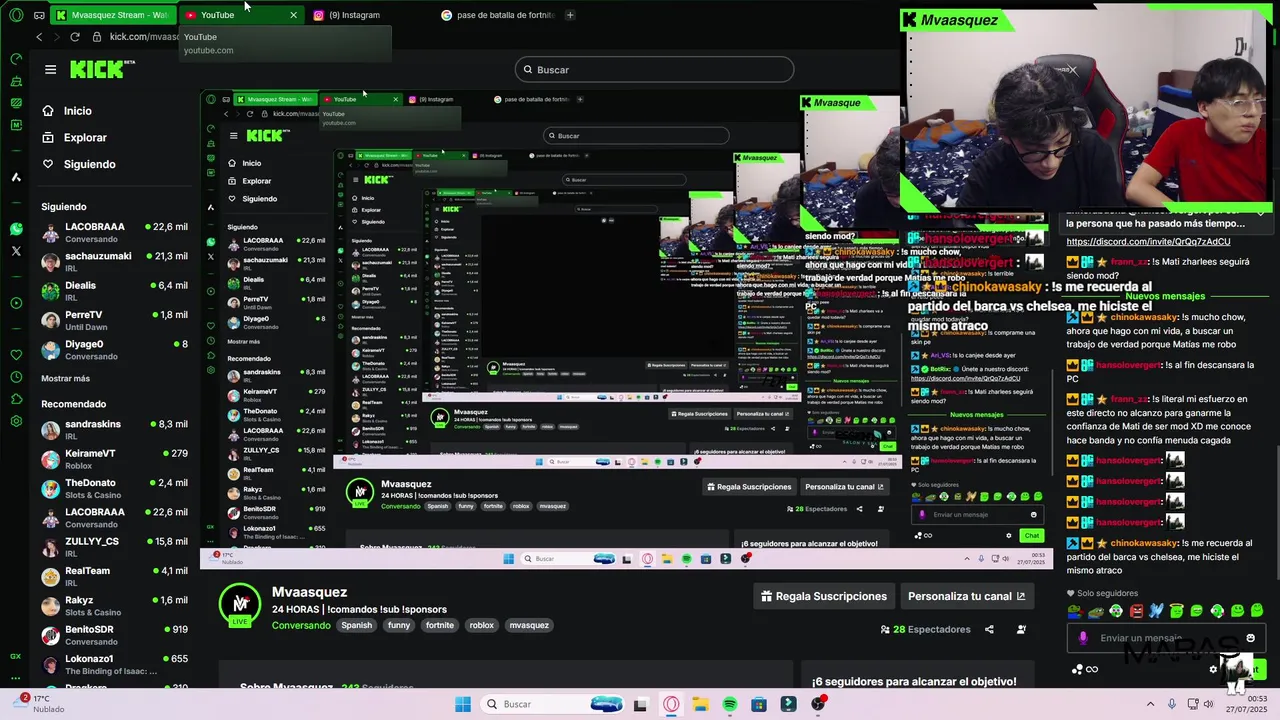Open GX Control speedometer icon in sidebar
This screenshot has width=1280, height=720.
click(x=16, y=59)
